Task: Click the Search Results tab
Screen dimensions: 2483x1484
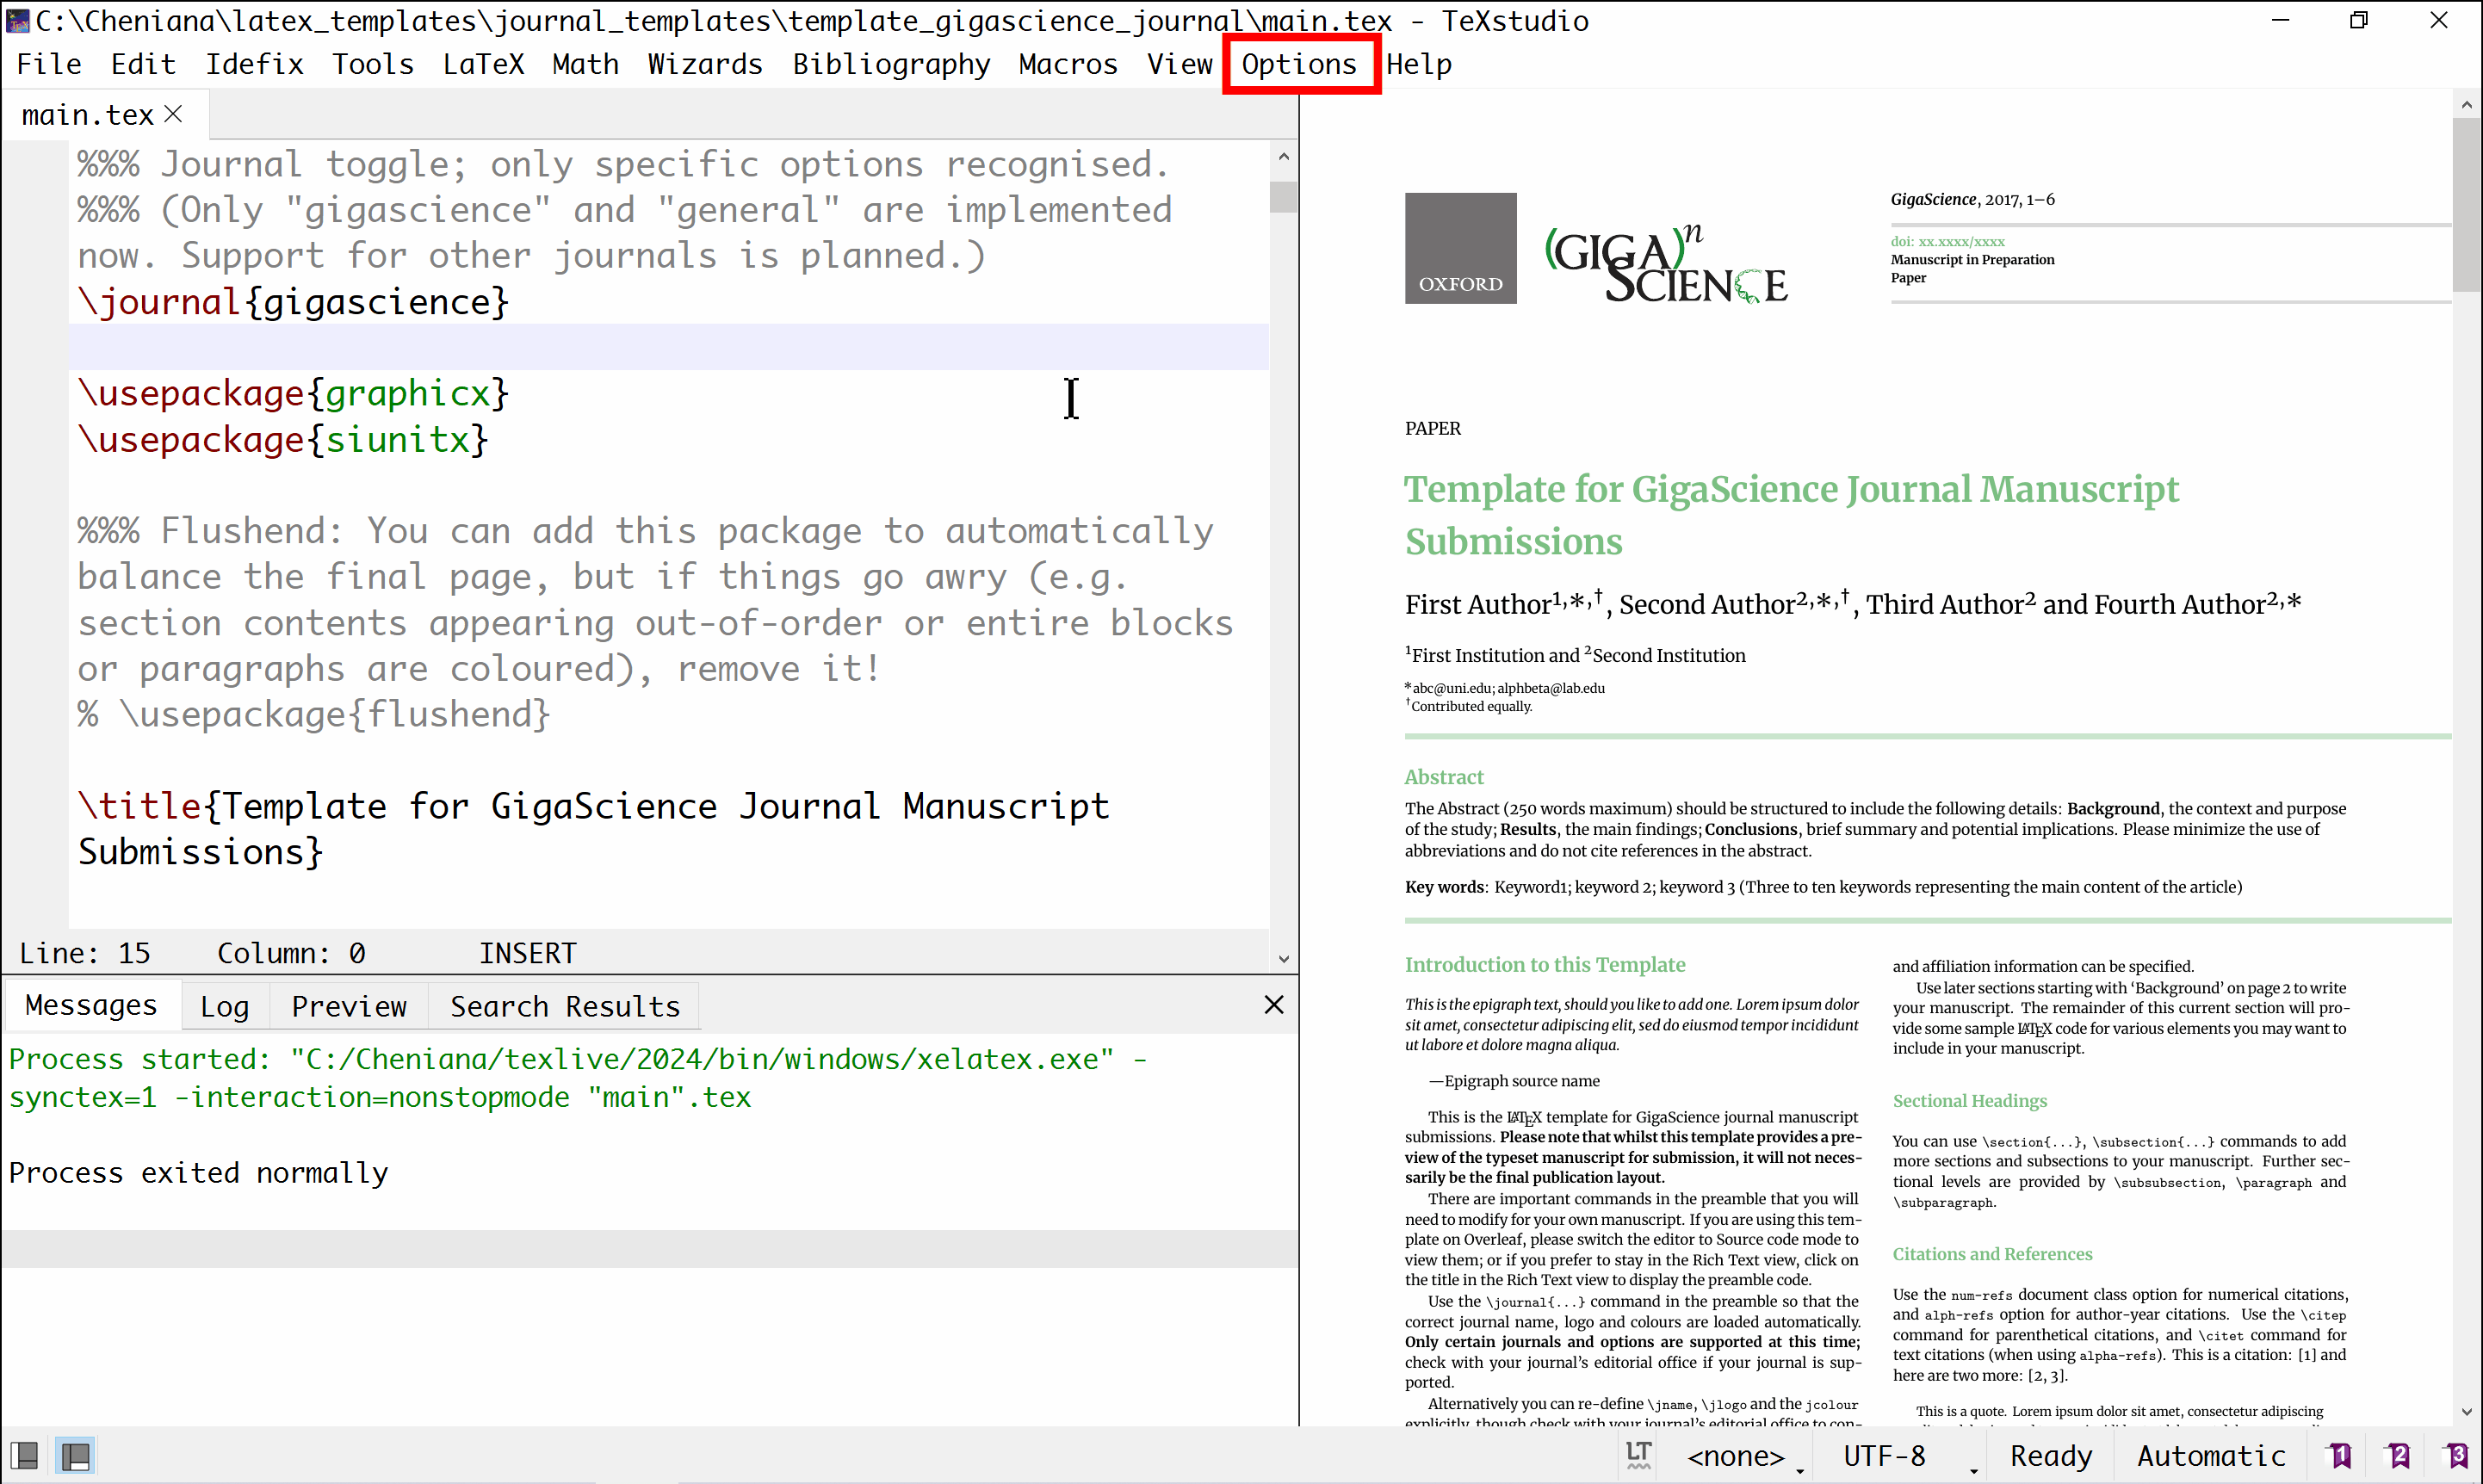Action: point(565,1005)
